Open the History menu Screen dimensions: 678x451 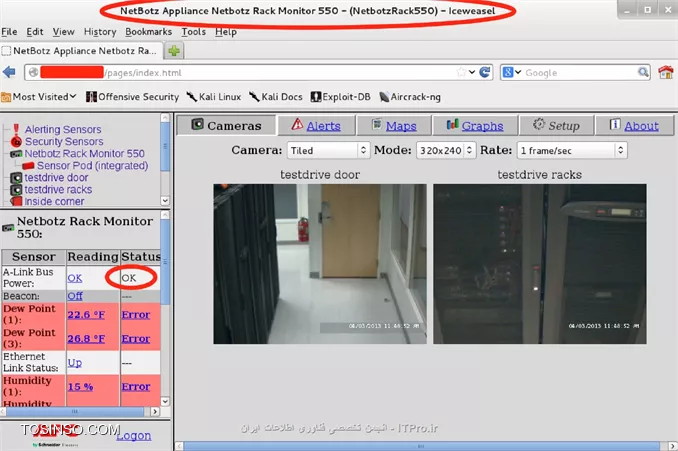[x=100, y=32]
